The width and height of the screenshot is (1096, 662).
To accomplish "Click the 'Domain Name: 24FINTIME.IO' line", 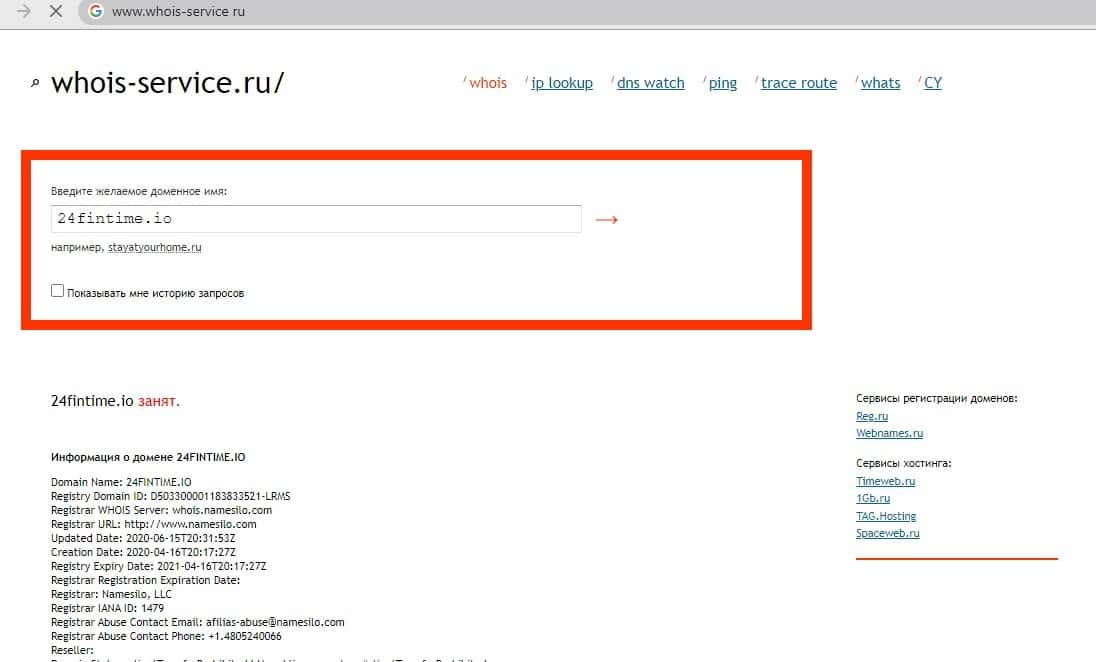I will pos(121,482).
